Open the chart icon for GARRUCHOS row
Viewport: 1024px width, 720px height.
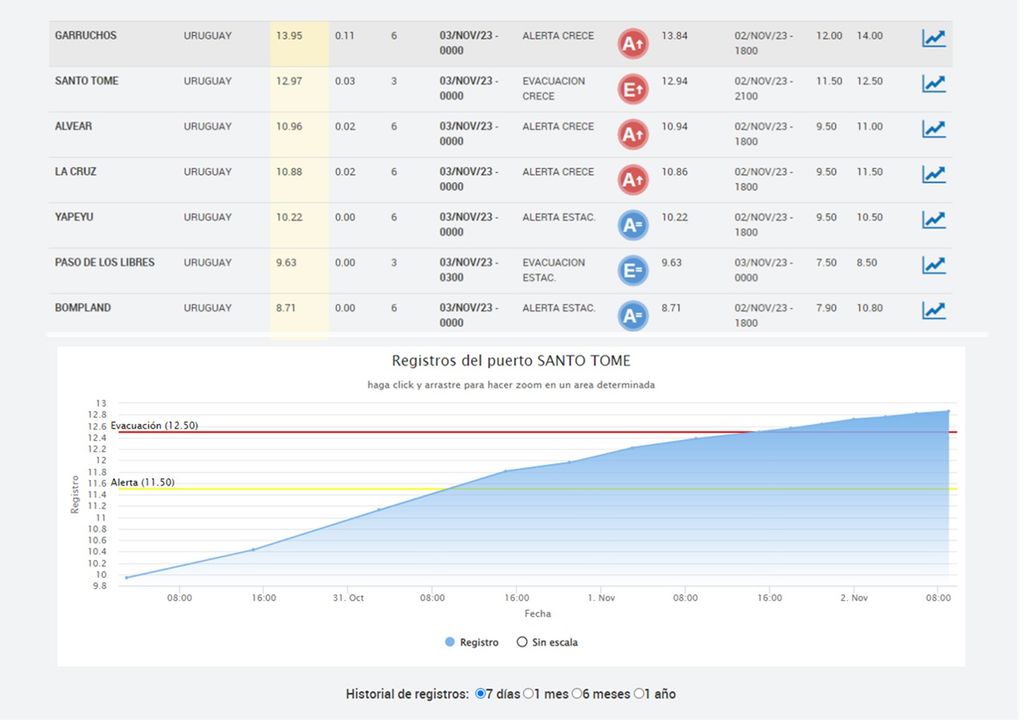(x=933, y=39)
